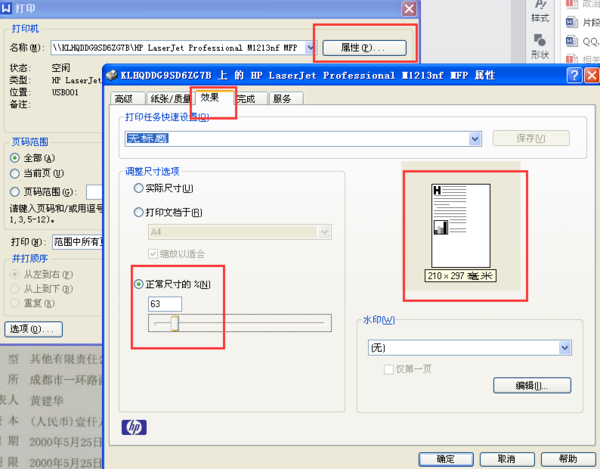Open the 水印 watermark dropdown
This screenshot has width=600, height=469.
(x=565, y=348)
